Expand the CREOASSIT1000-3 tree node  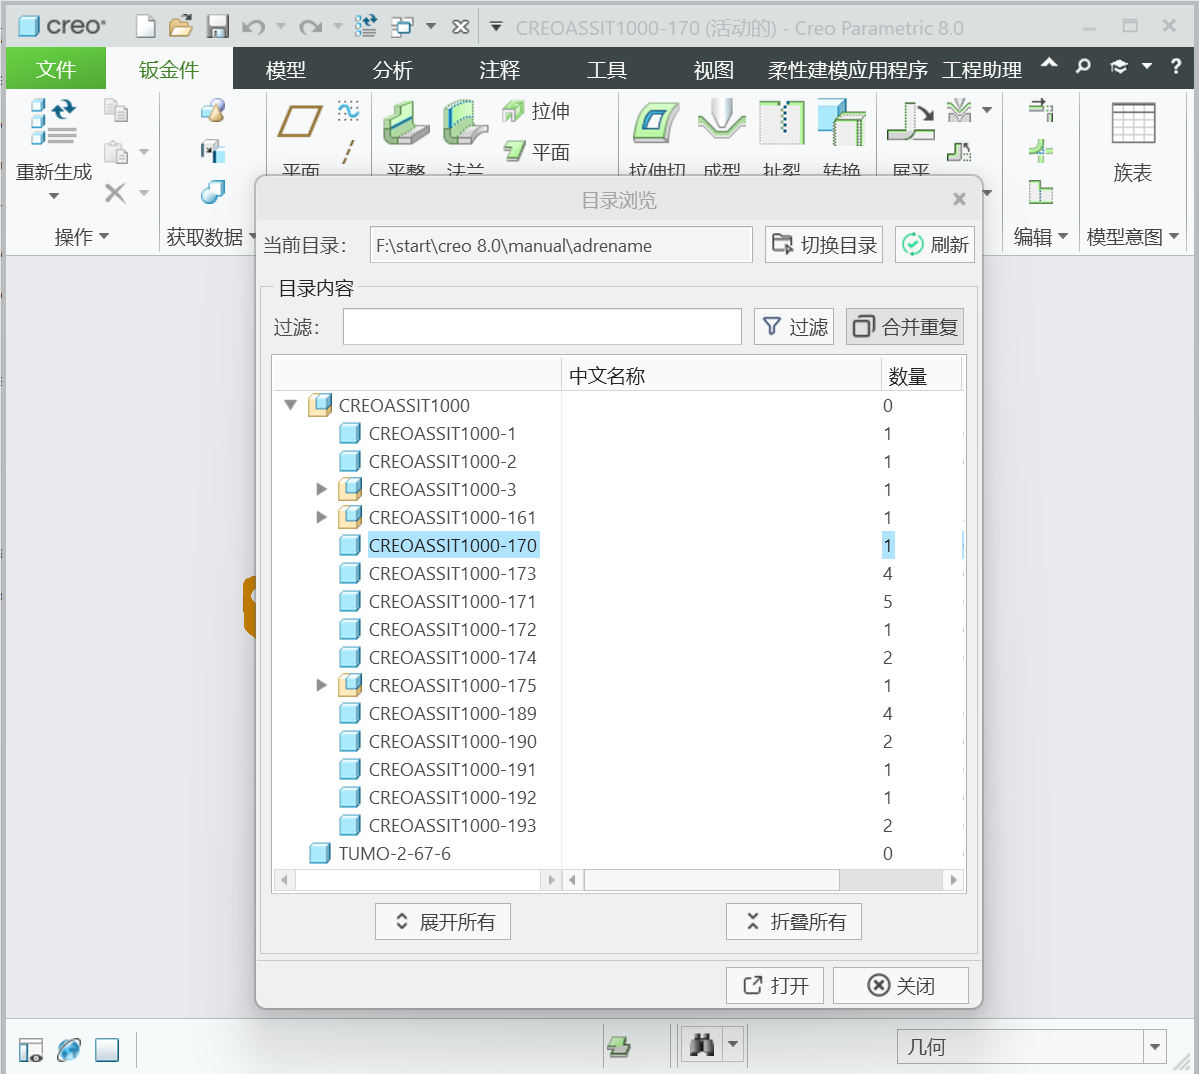pos(321,490)
